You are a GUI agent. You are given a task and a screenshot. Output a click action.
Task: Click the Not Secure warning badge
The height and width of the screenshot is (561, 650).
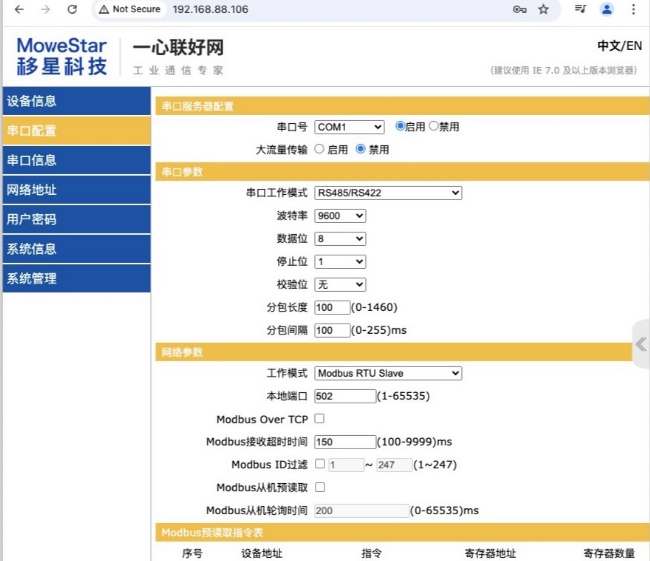pyautogui.click(x=130, y=9)
